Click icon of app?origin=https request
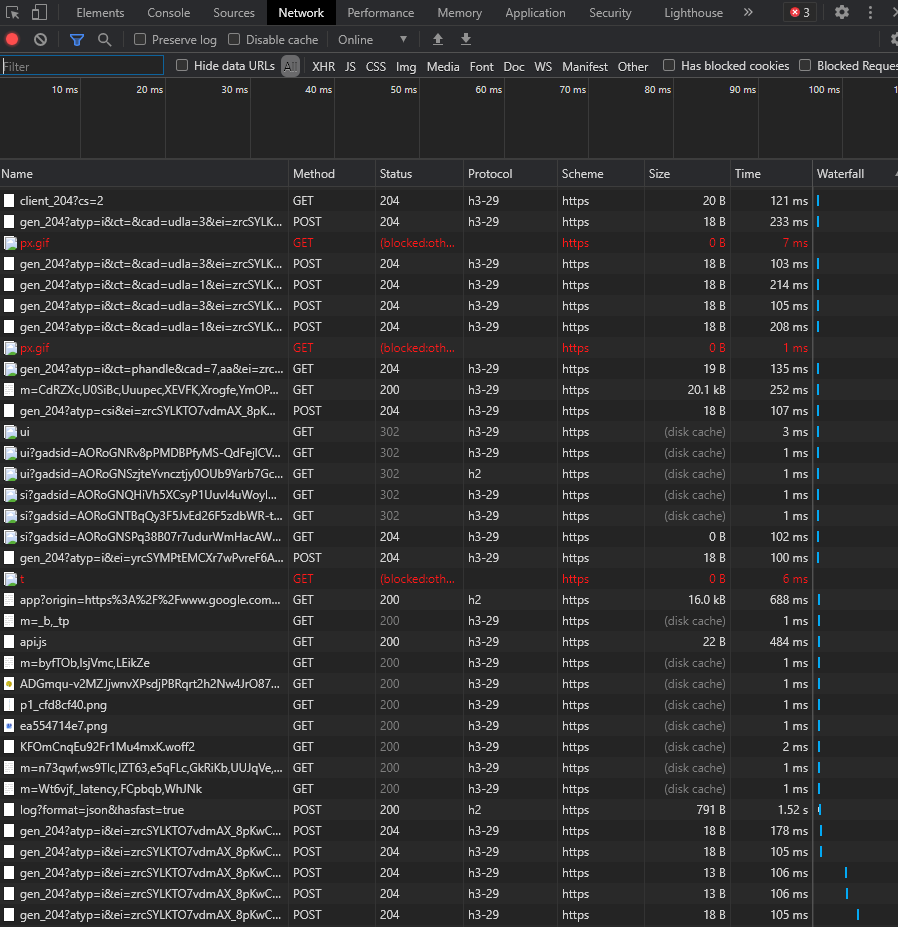 click(9, 600)
